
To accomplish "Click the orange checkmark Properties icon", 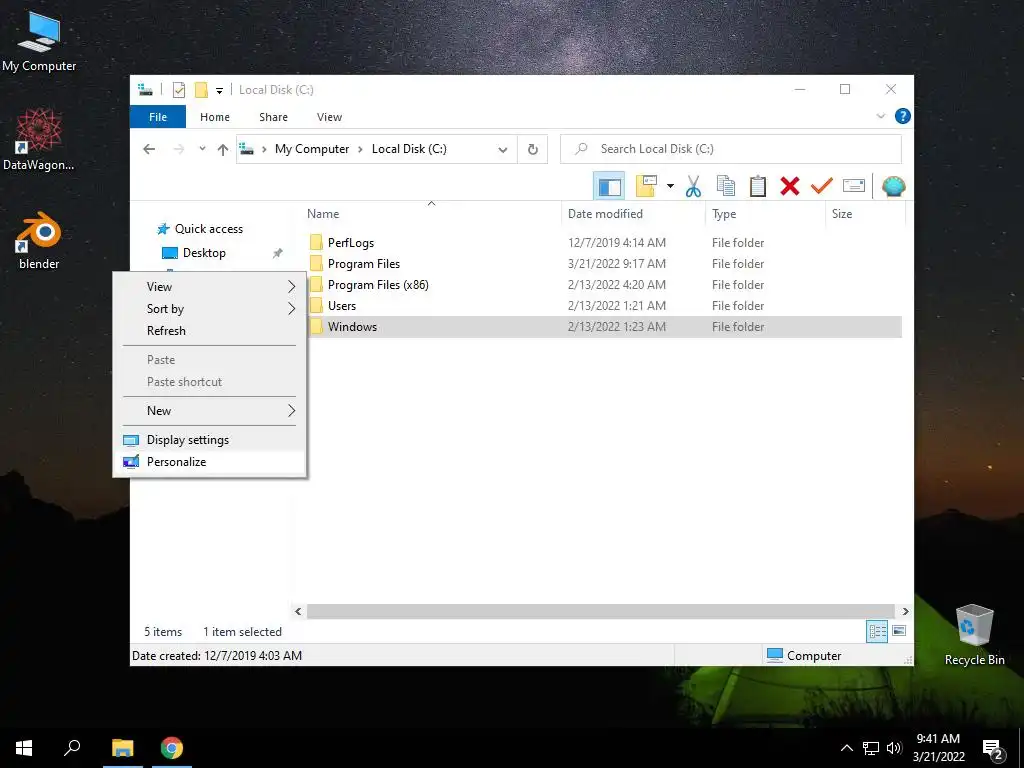I will (x=822, y=186).
